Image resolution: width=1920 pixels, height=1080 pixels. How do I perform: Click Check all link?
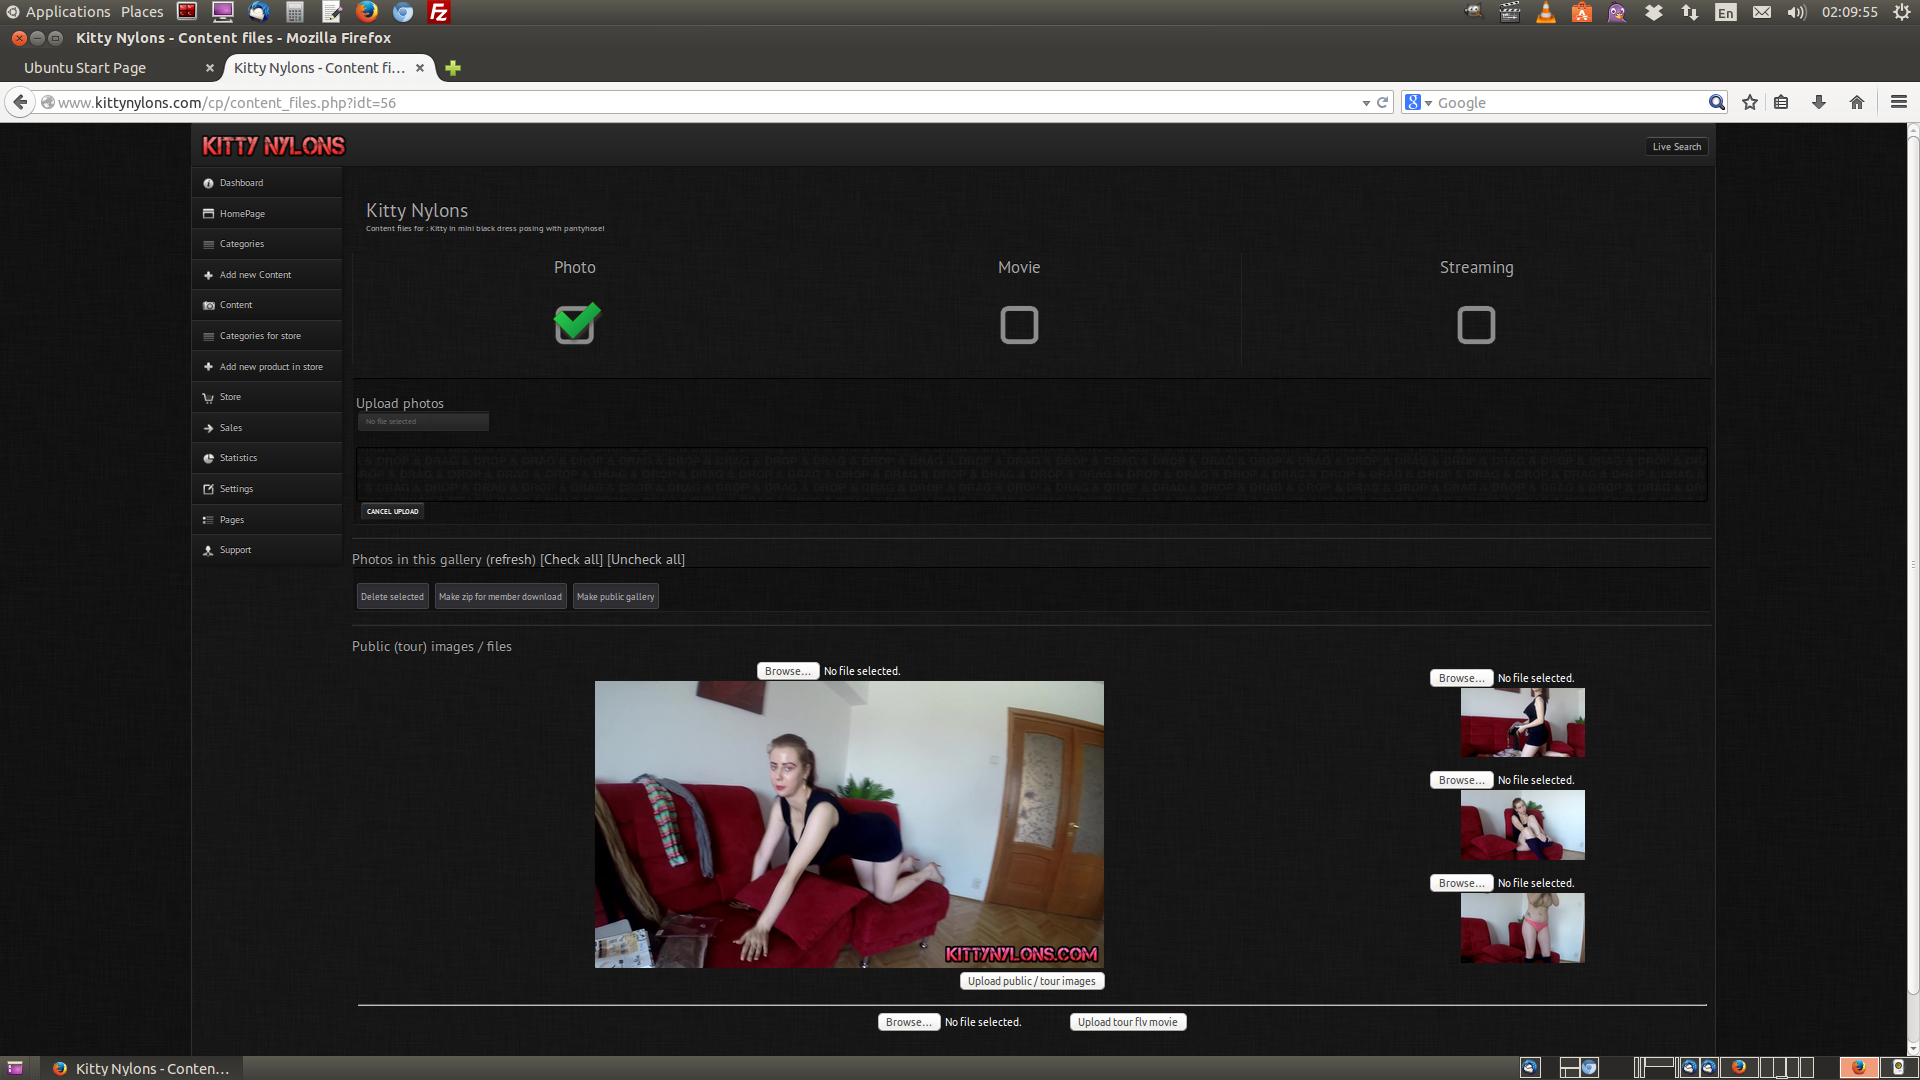coord(571,560)
